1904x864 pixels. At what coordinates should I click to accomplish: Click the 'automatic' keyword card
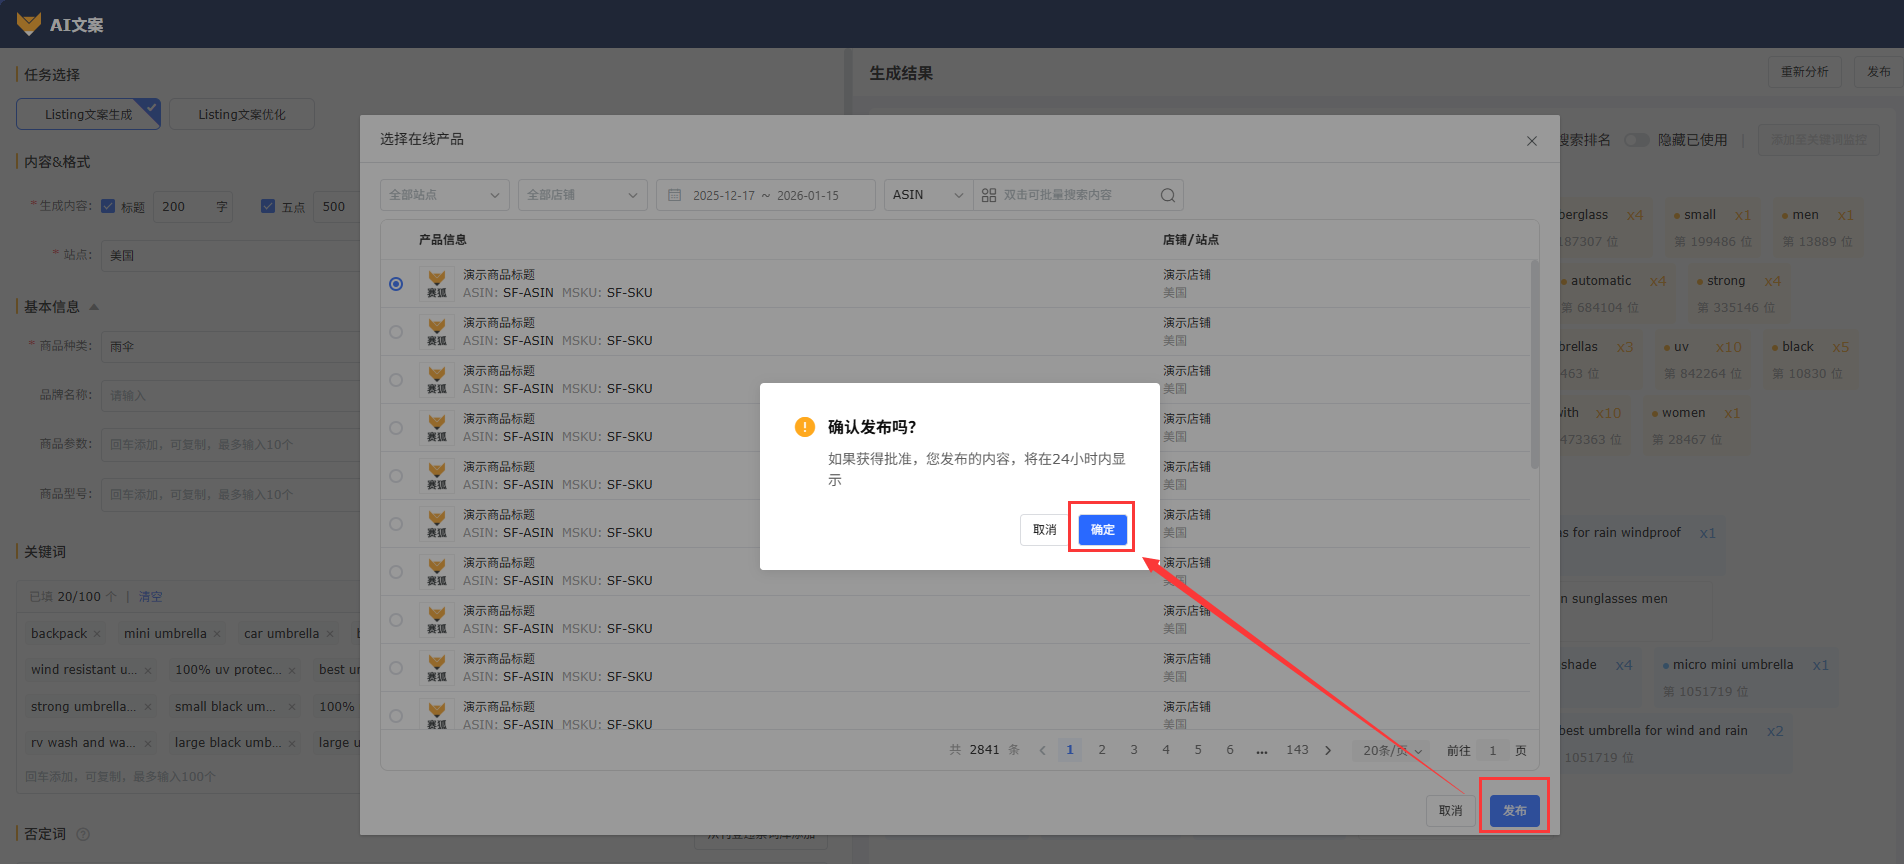tap(1613, 293)
